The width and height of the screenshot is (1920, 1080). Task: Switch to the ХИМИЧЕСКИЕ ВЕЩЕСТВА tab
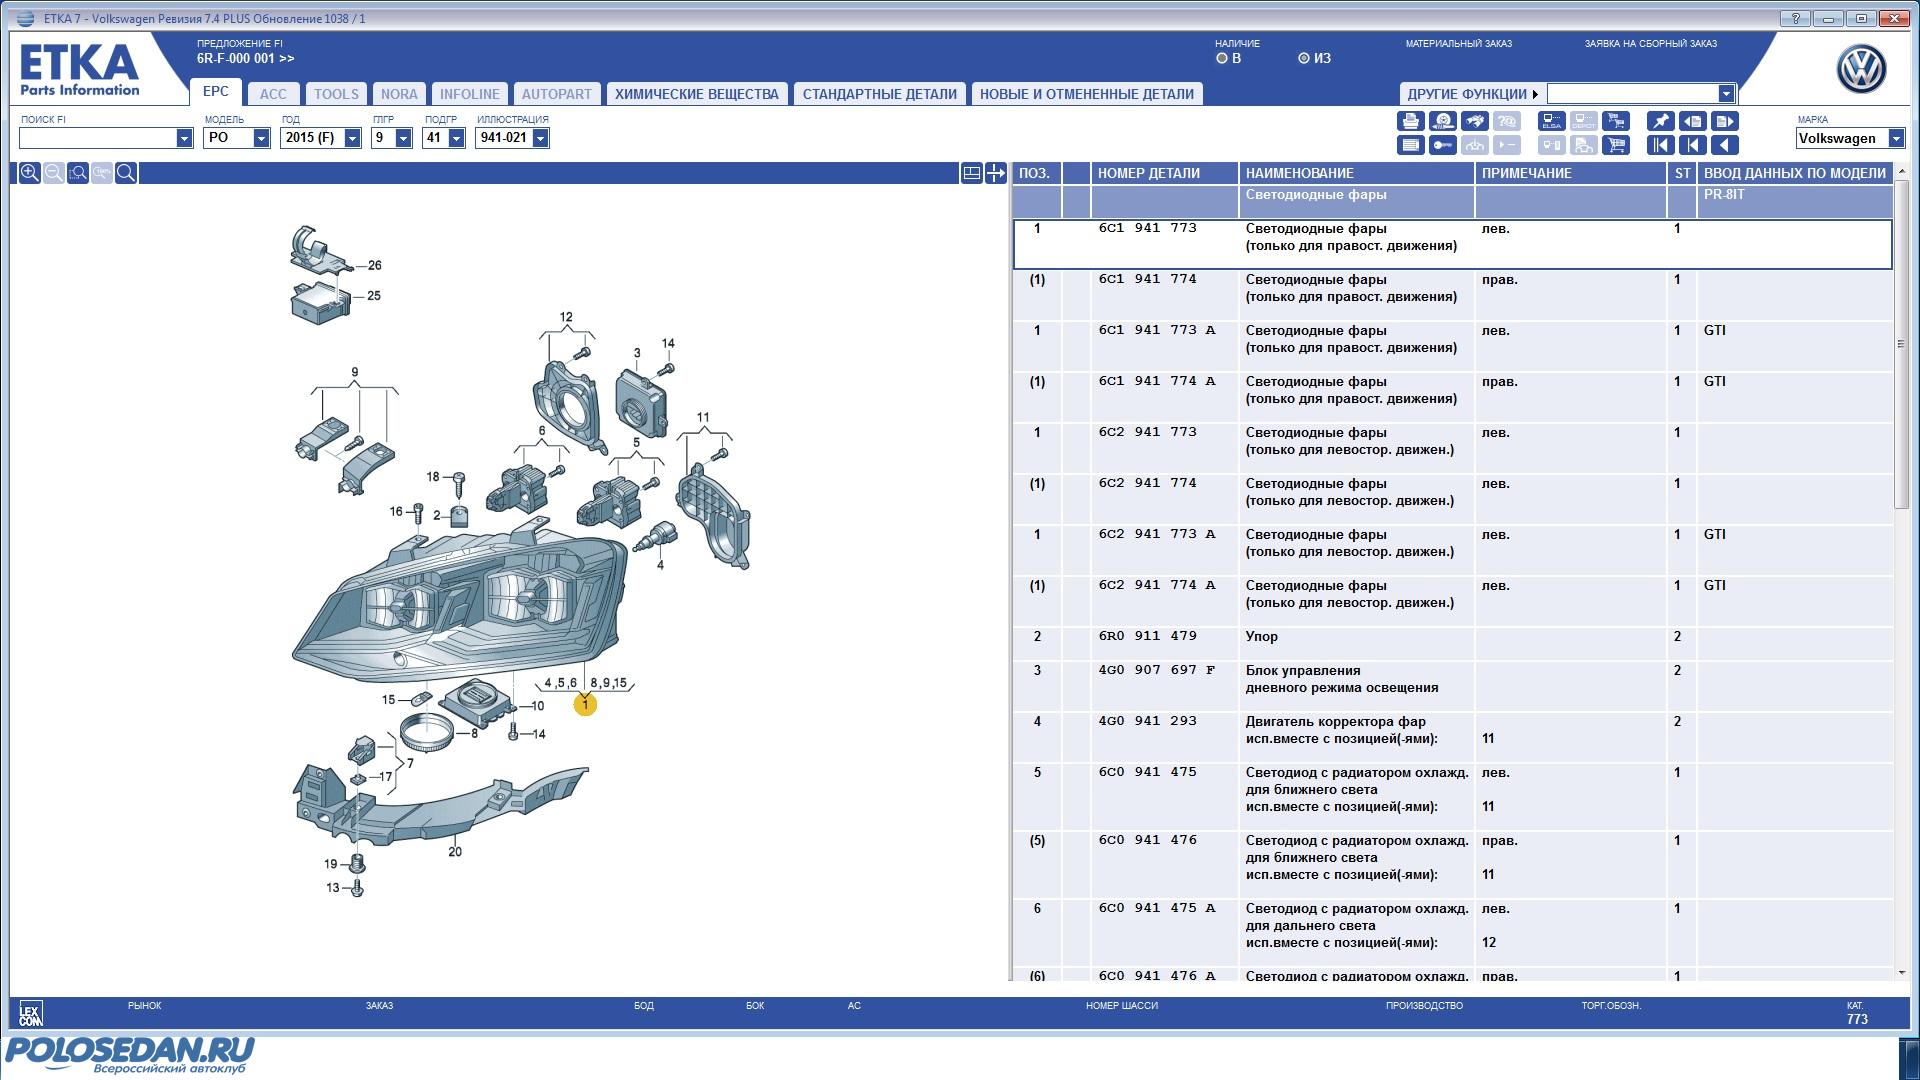696,94
